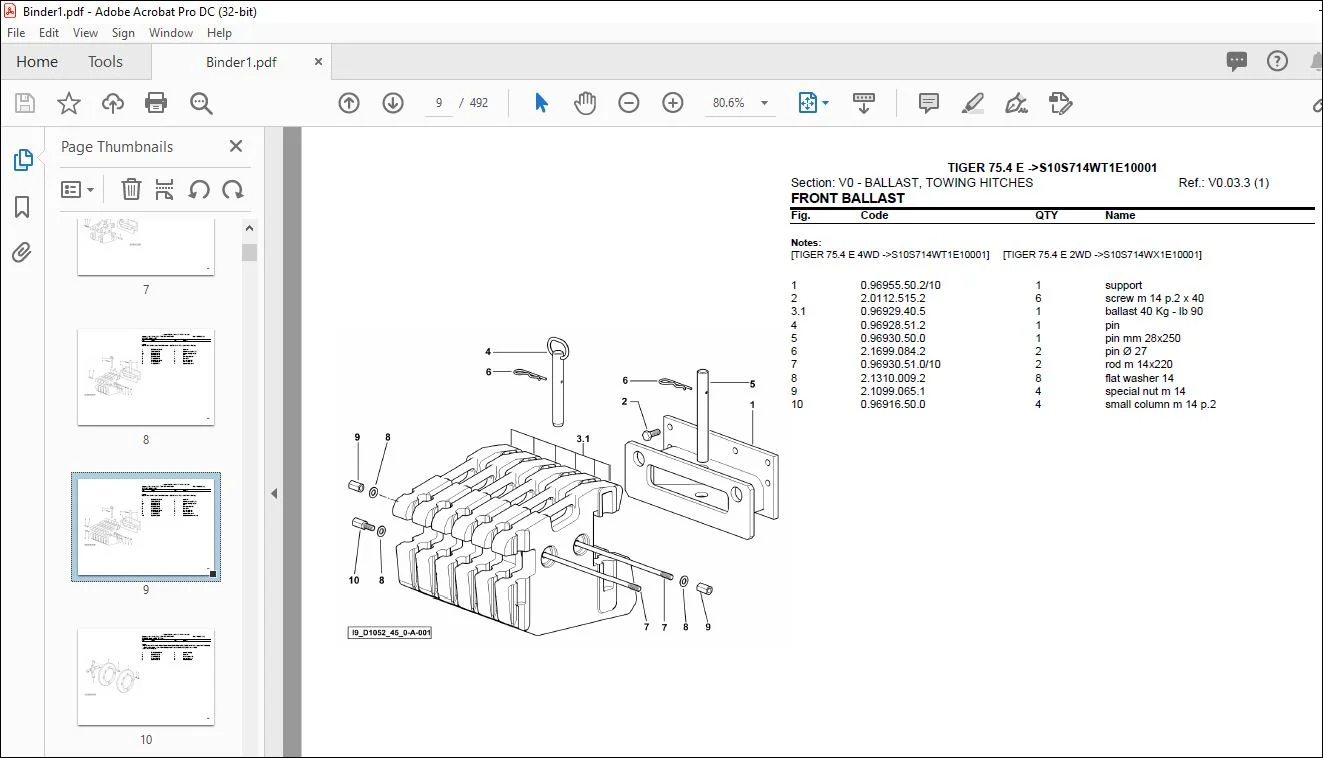This screenshot has width=1323, height=758.
Task: Click the thumbnails scrollbar up arrow
Action: pyautogui.click(x=250, y=229)
